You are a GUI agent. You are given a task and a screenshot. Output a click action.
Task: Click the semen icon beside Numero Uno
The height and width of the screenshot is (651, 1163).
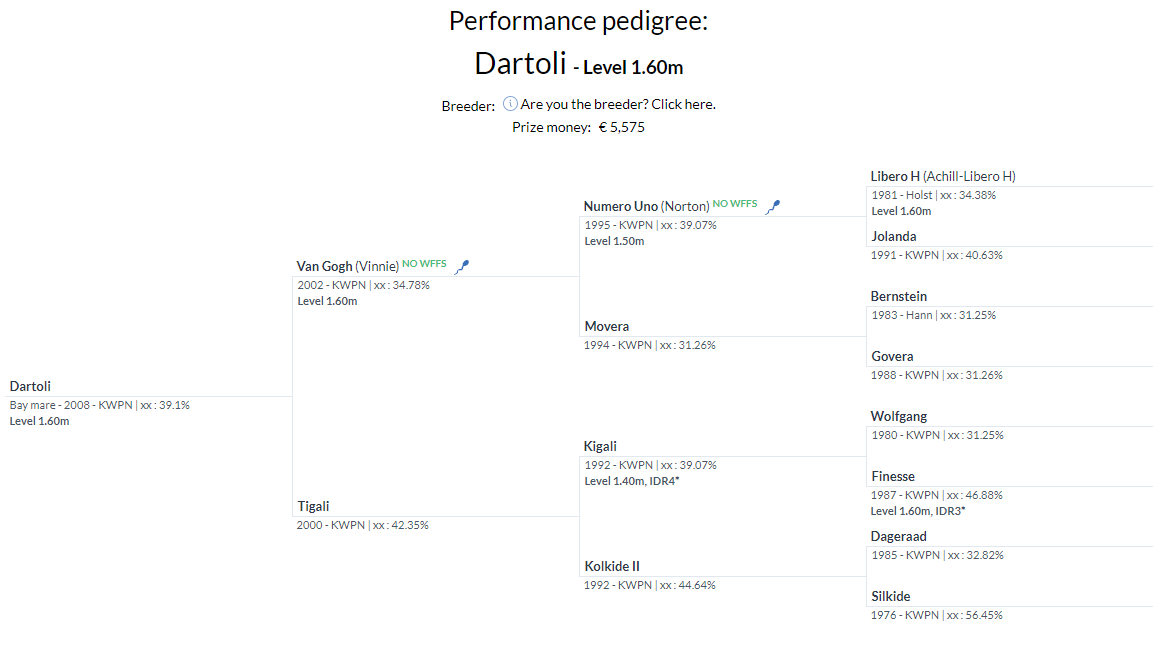coord(772,207)
